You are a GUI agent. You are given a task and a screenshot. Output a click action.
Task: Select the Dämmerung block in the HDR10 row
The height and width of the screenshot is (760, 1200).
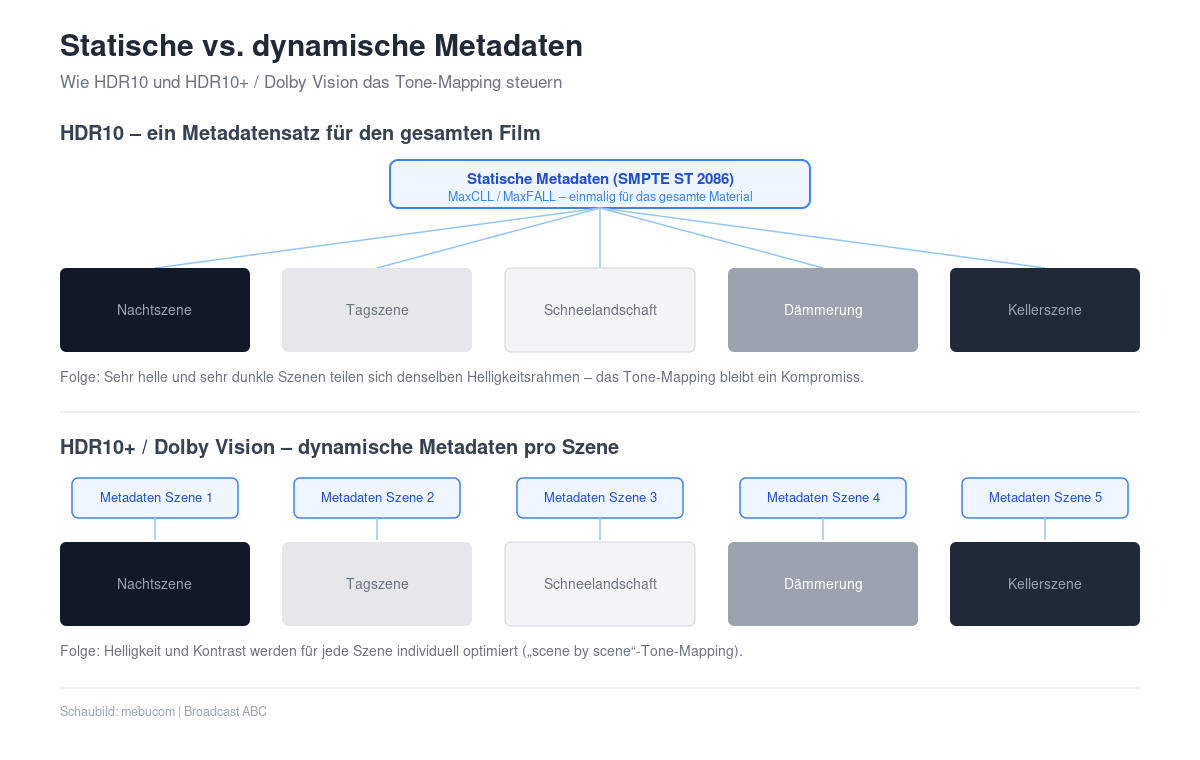pos(823,310)
